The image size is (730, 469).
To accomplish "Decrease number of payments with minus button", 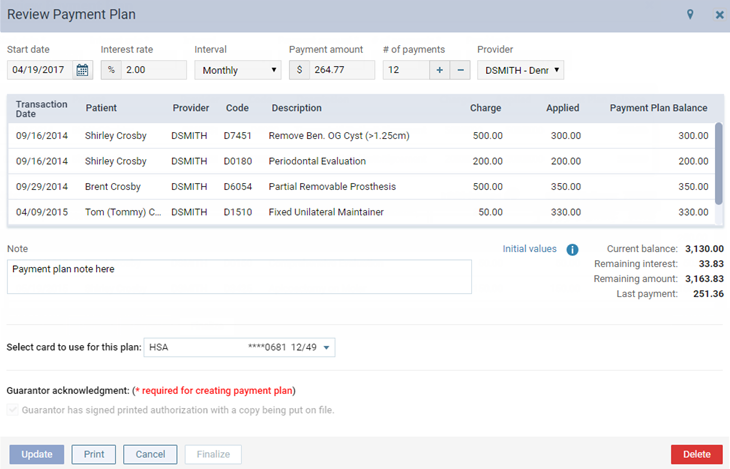I will [460, 70].
